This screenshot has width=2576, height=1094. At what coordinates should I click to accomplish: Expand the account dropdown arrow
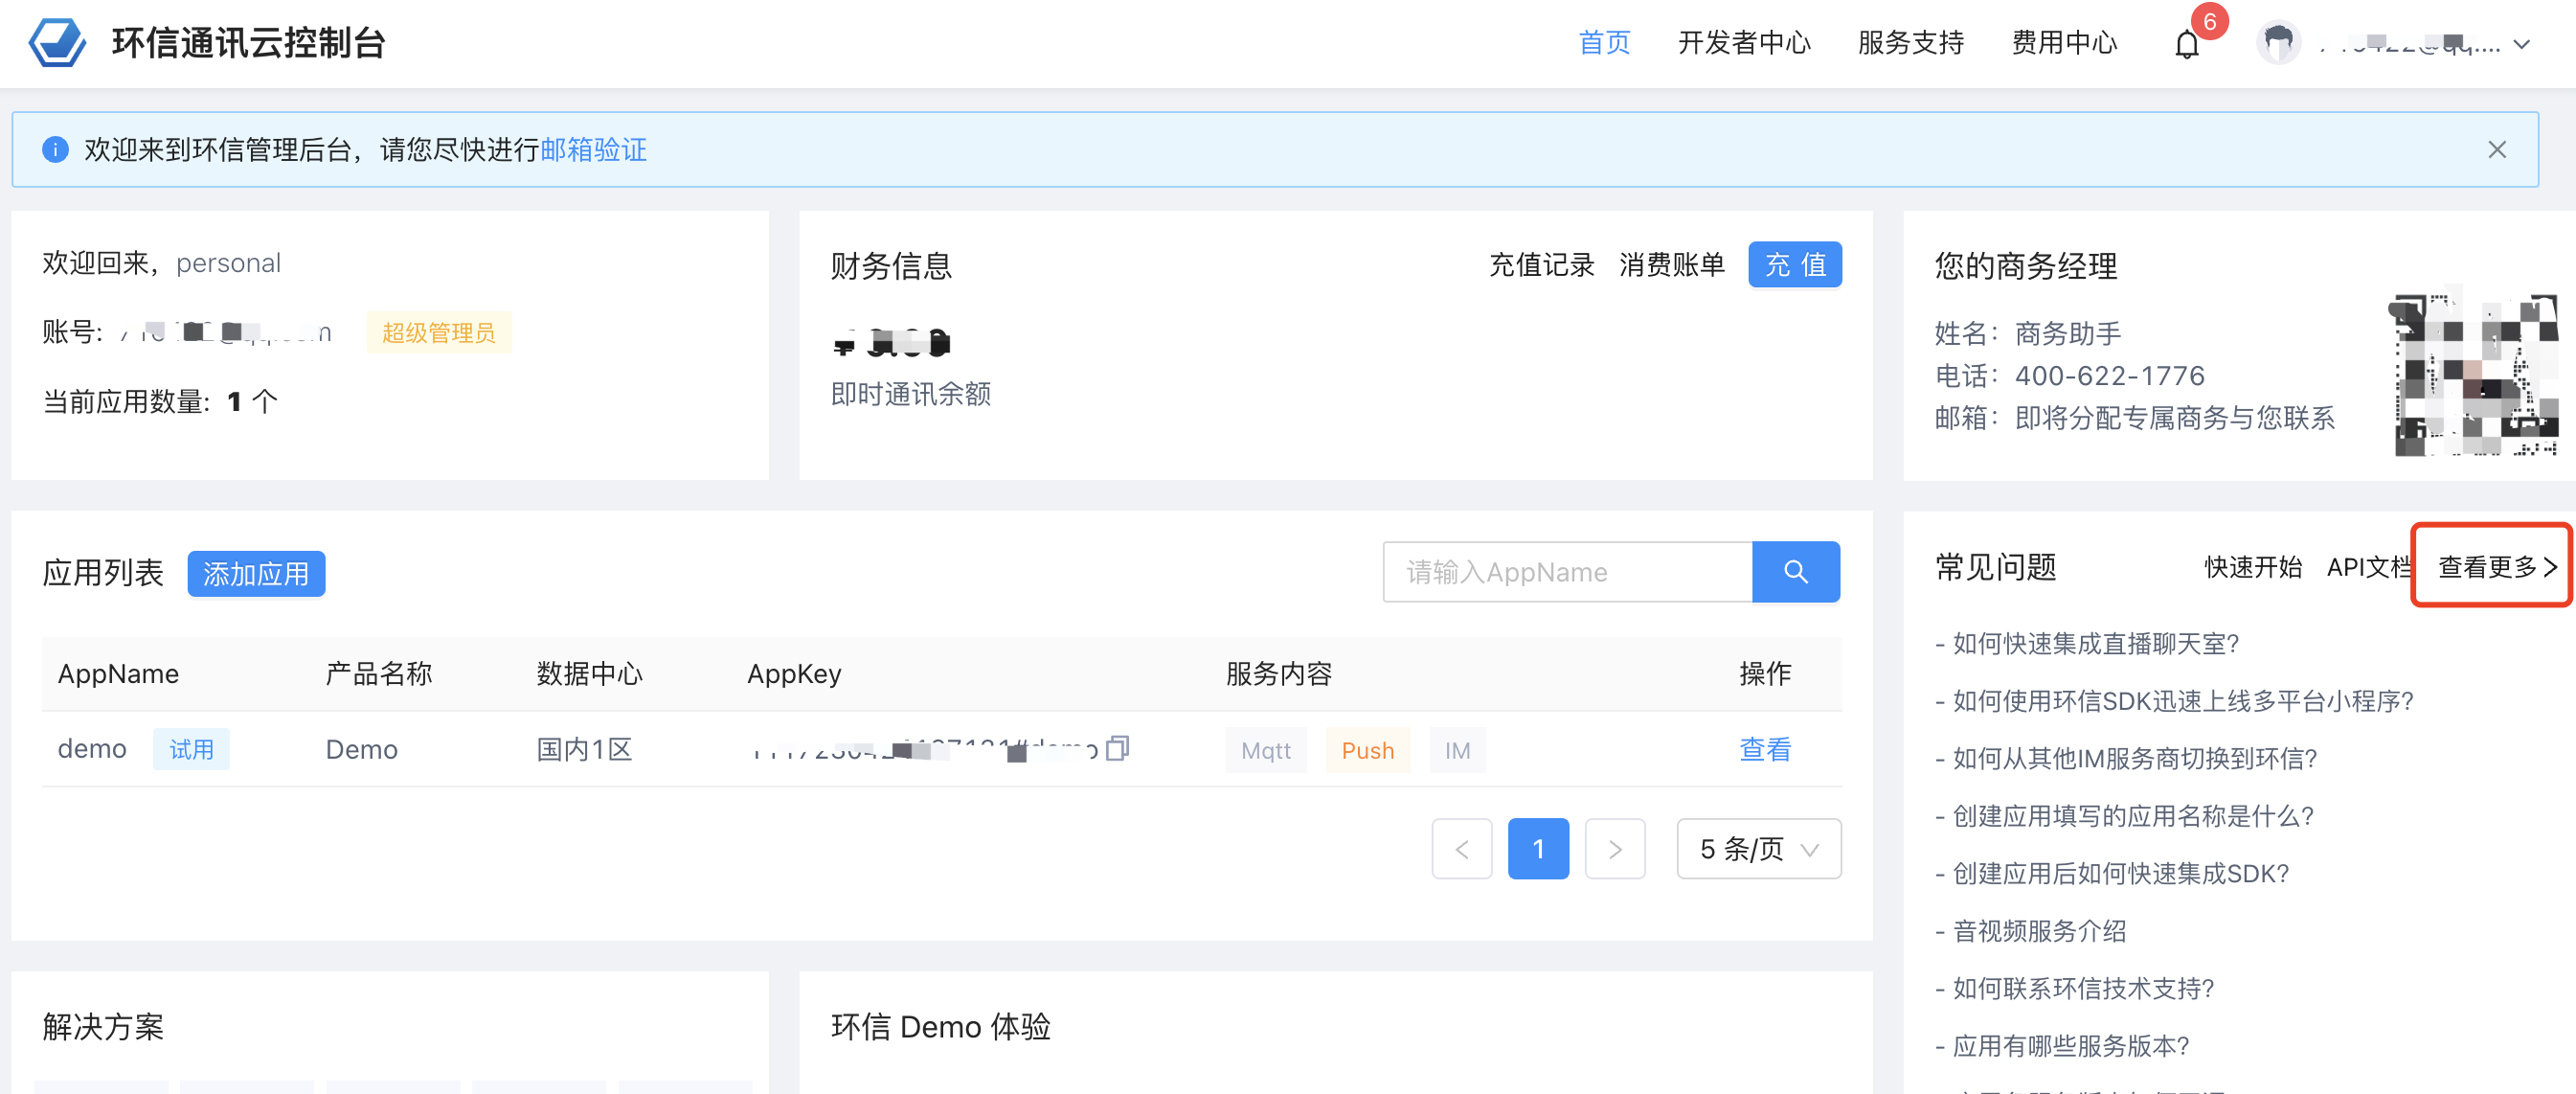tap(2522, 44)
